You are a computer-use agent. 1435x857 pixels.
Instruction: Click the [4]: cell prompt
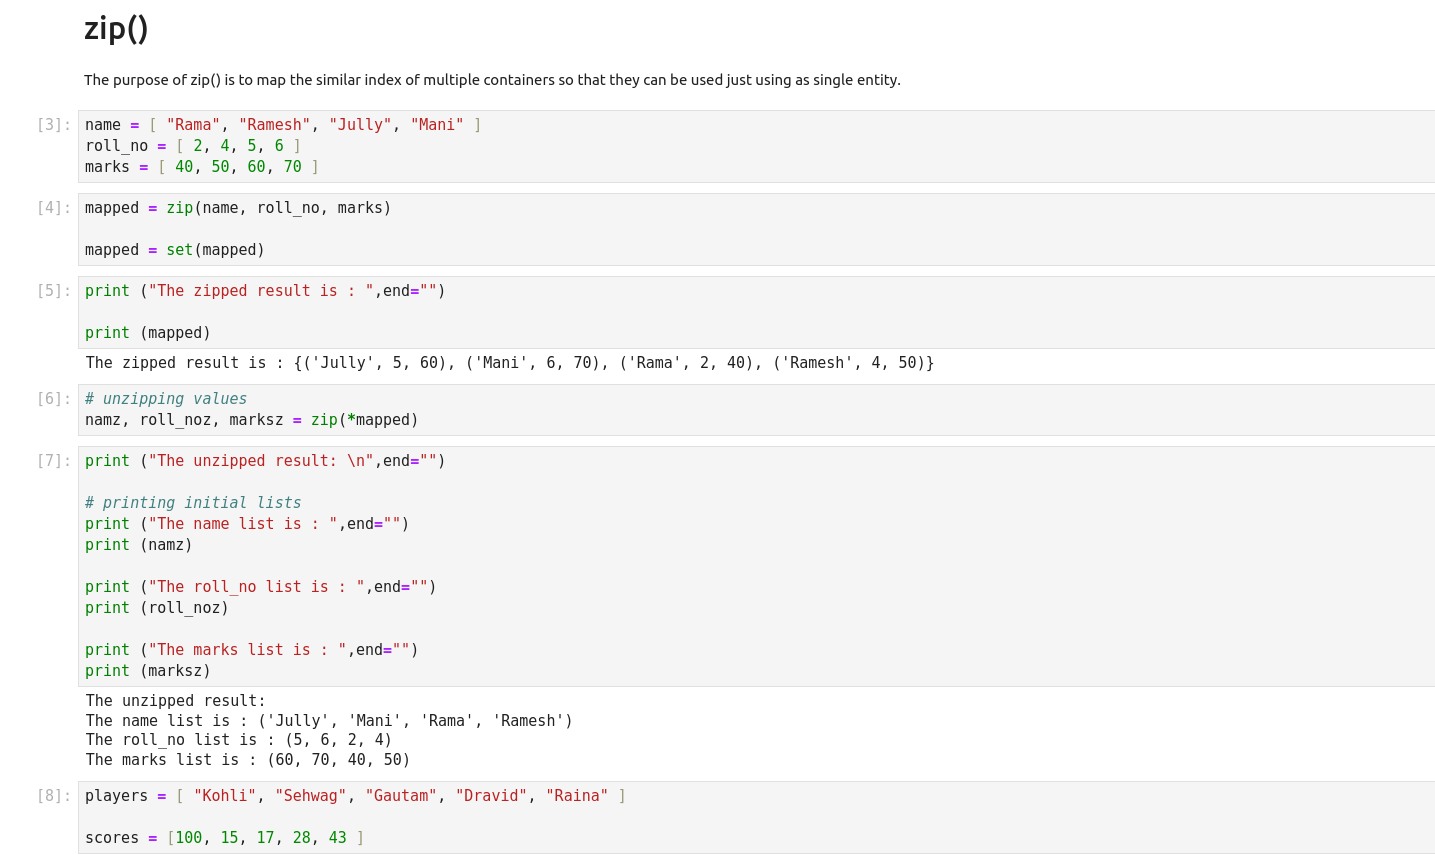[54, 208]
